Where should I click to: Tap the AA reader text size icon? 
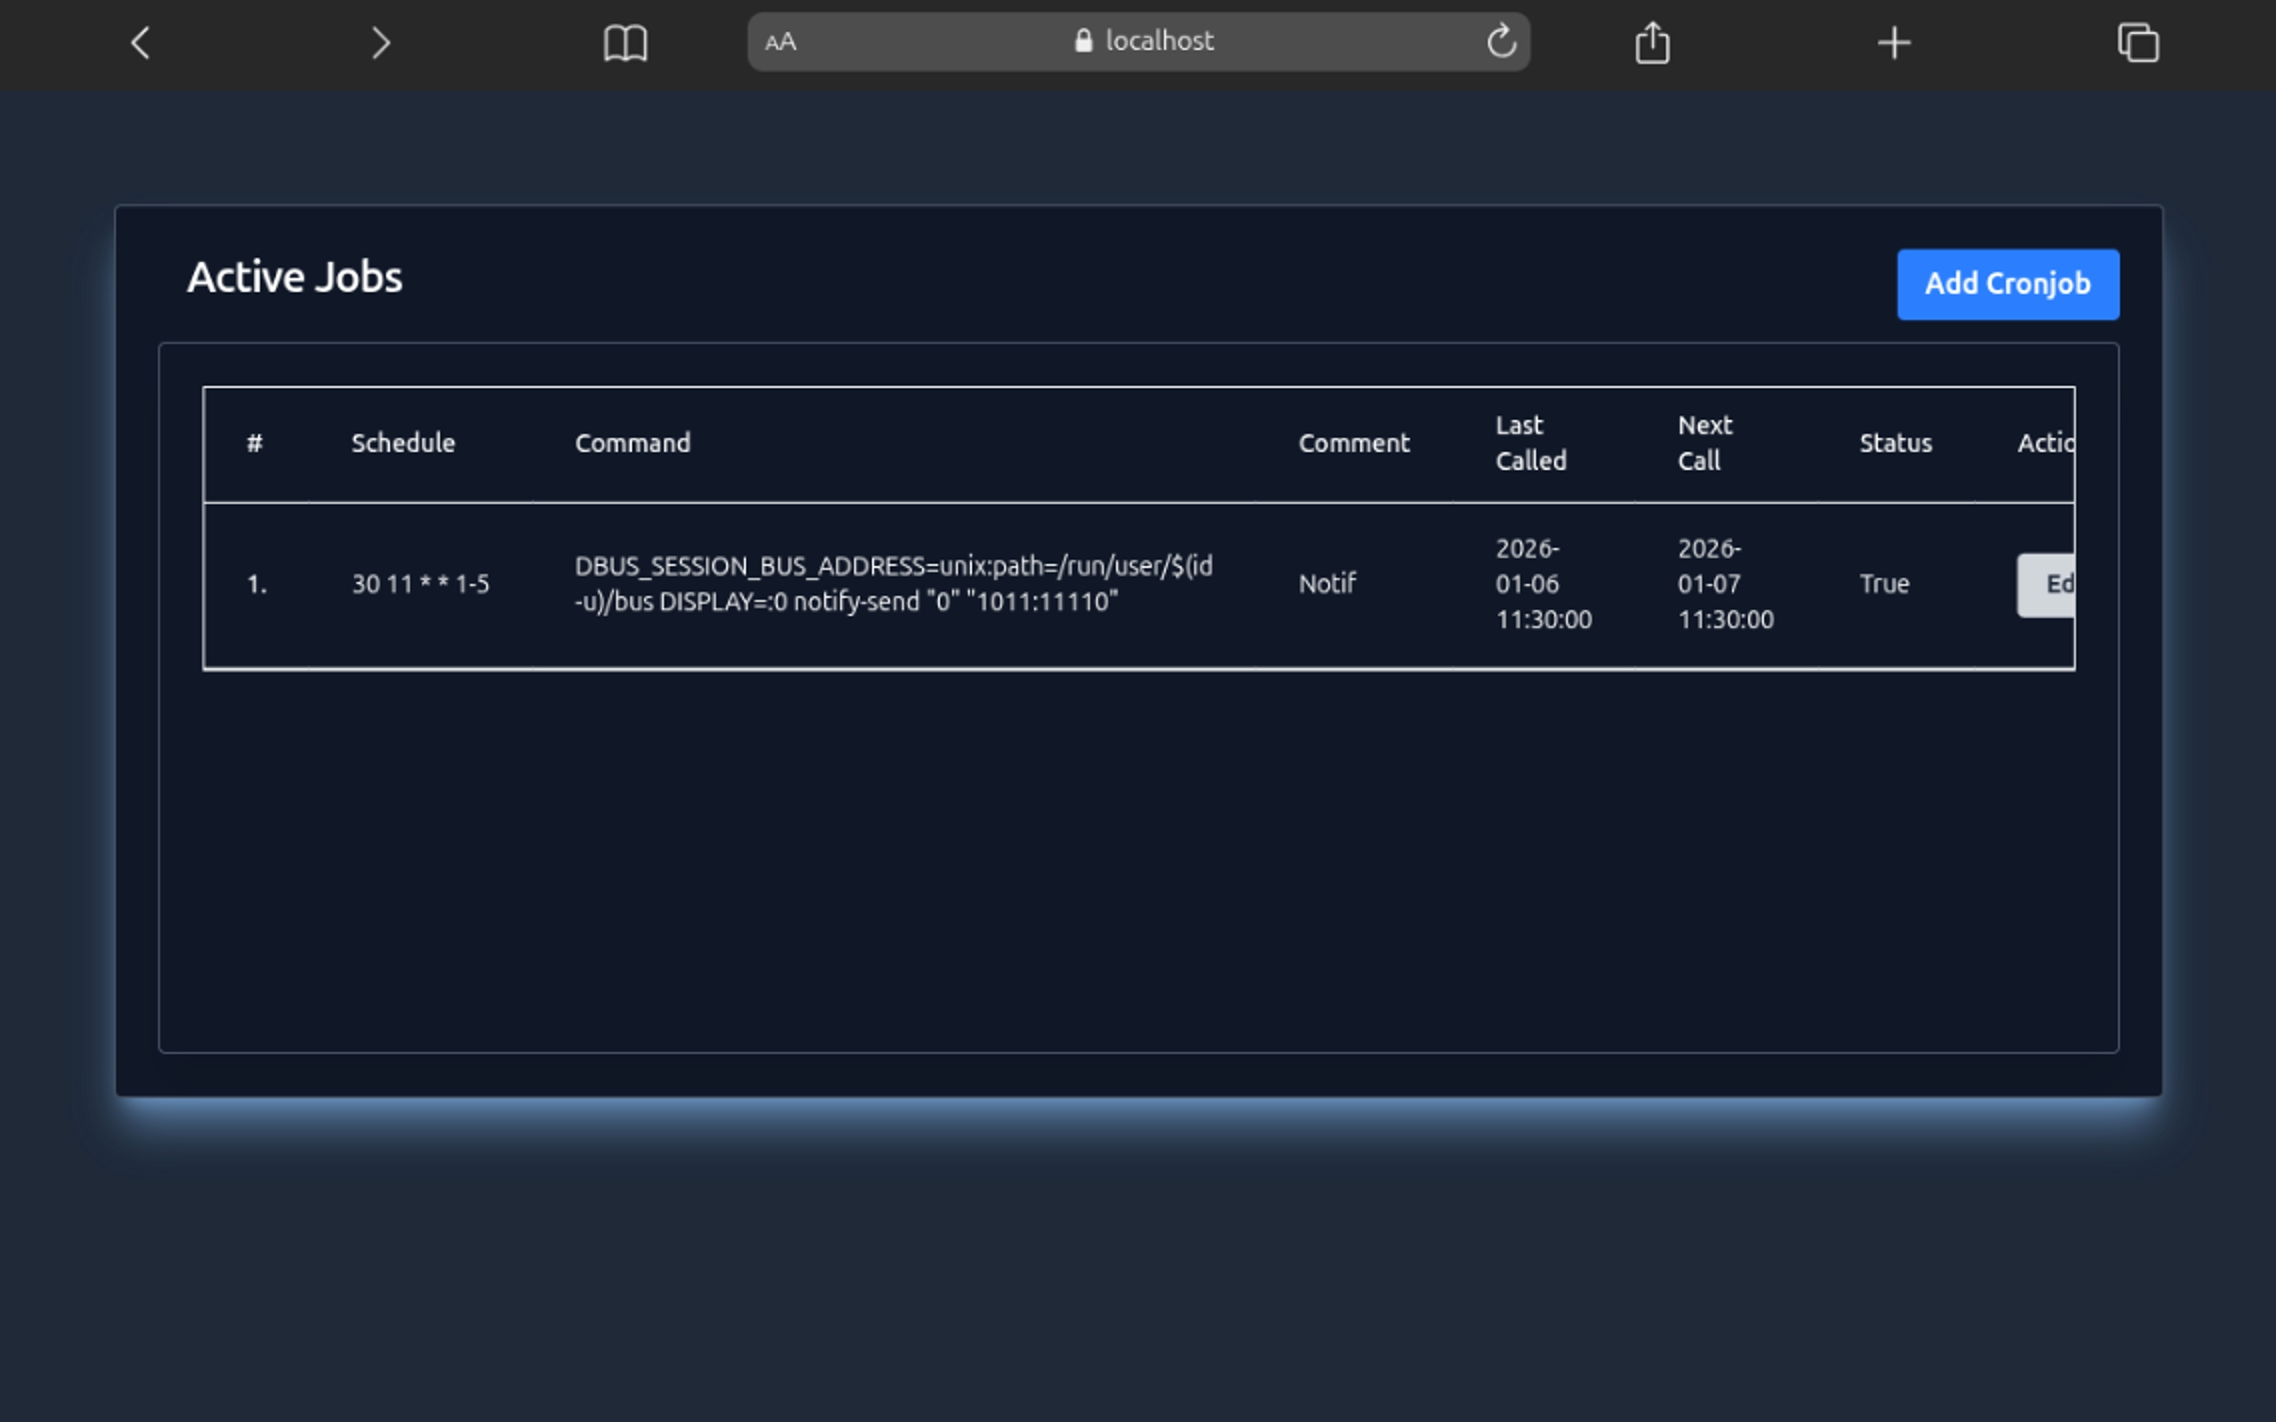tap(781, 42)
